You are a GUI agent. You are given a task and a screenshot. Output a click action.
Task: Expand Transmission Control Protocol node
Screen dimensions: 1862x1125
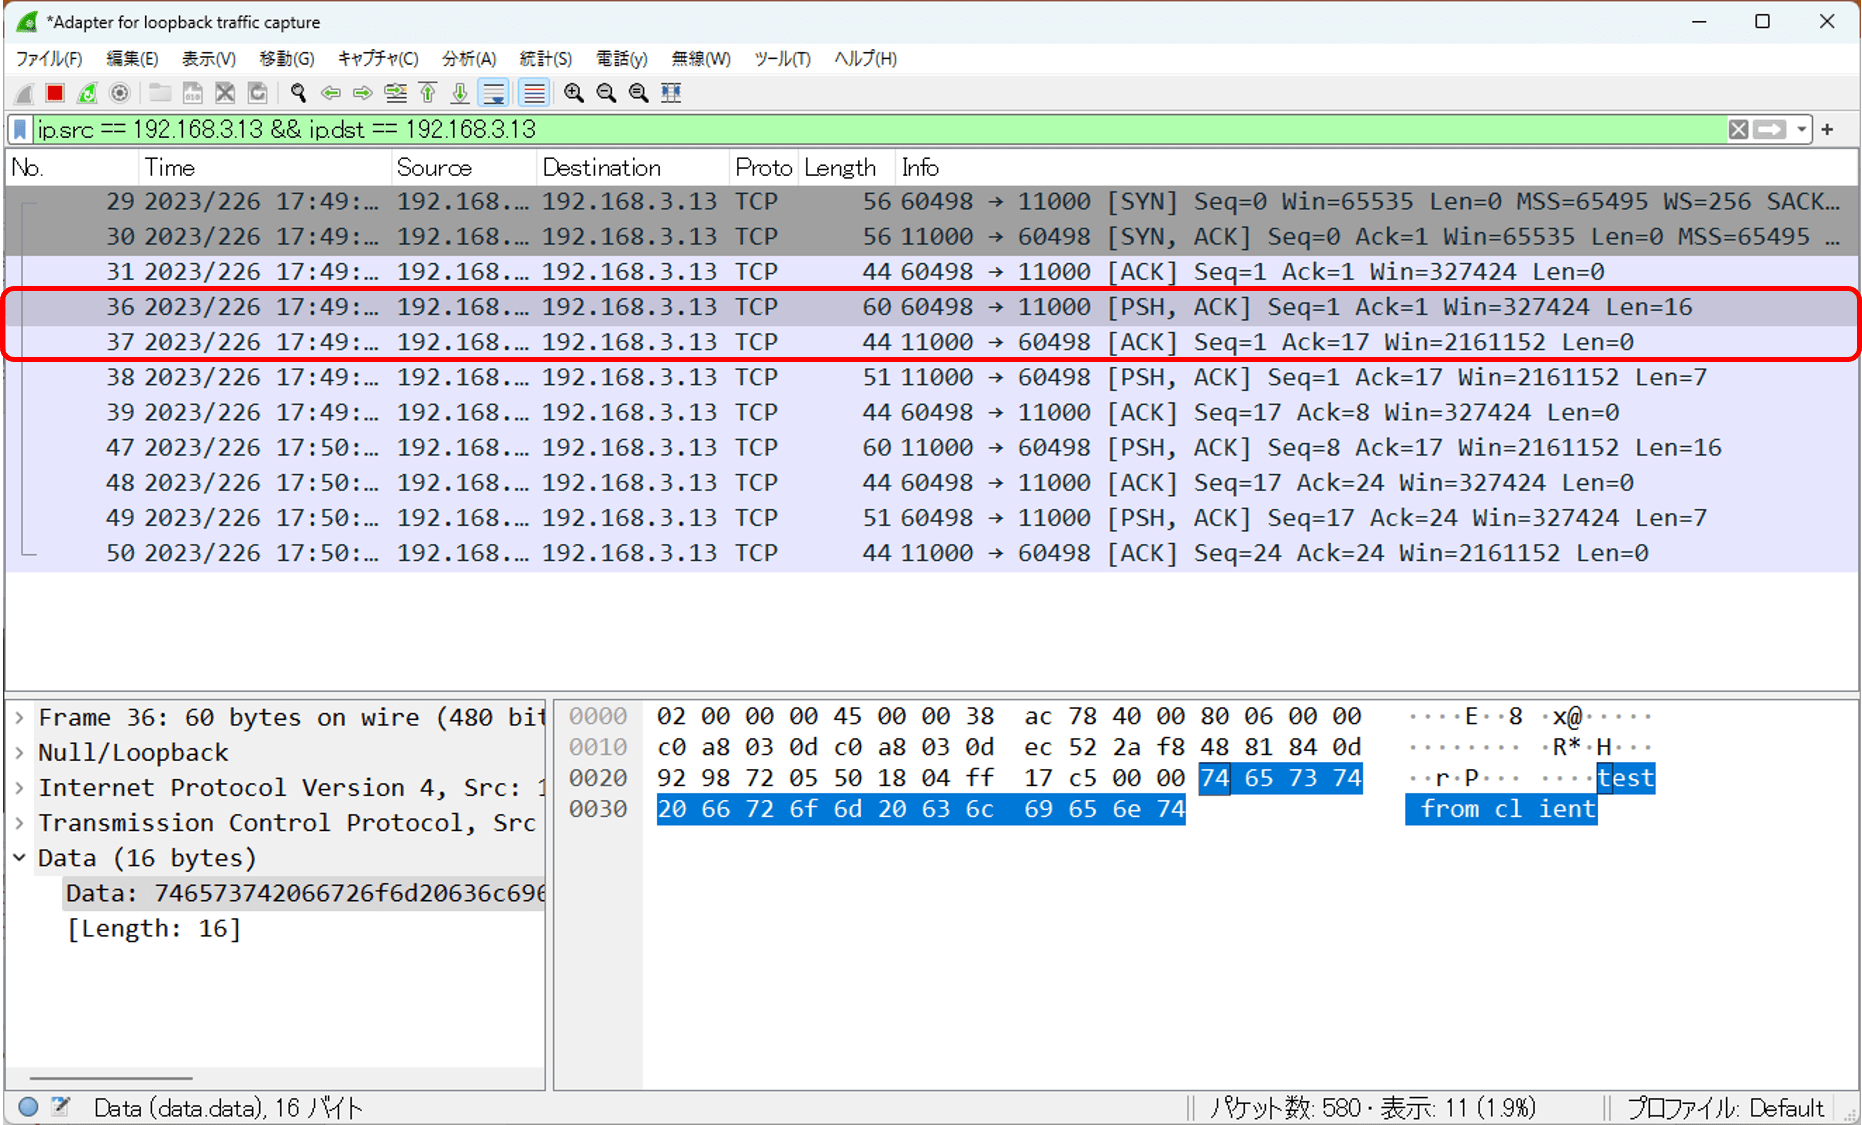coord(20,822)
